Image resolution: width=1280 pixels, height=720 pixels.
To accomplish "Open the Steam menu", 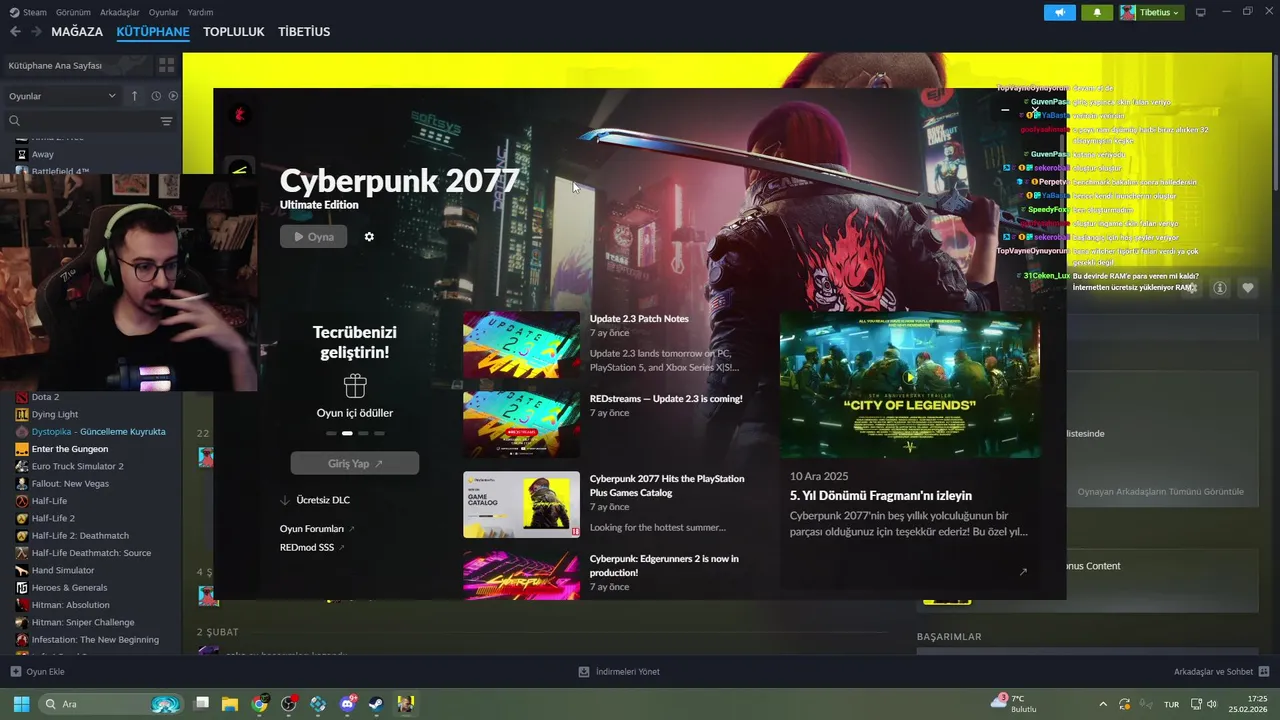I will coord(28,12).
